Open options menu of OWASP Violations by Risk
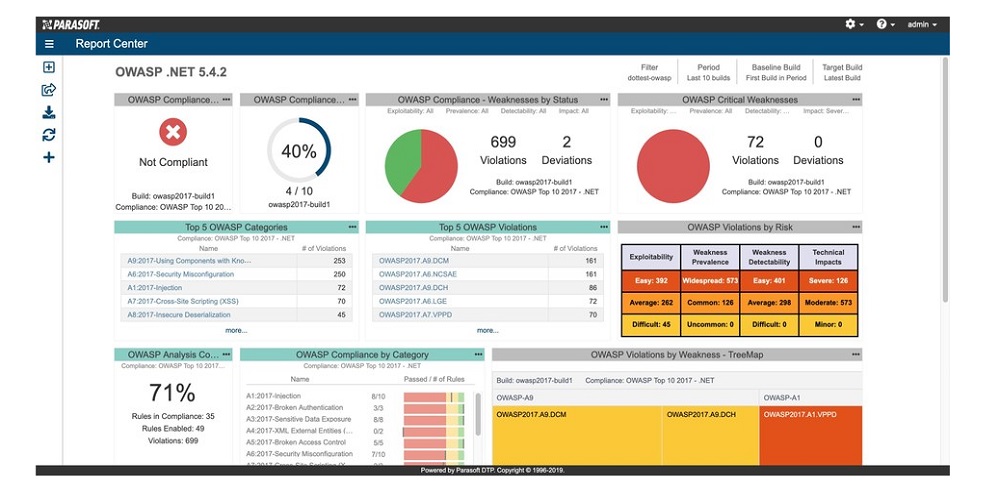Screen dimensions: 1000x500 pyautogui.click(x=856, y=227)
